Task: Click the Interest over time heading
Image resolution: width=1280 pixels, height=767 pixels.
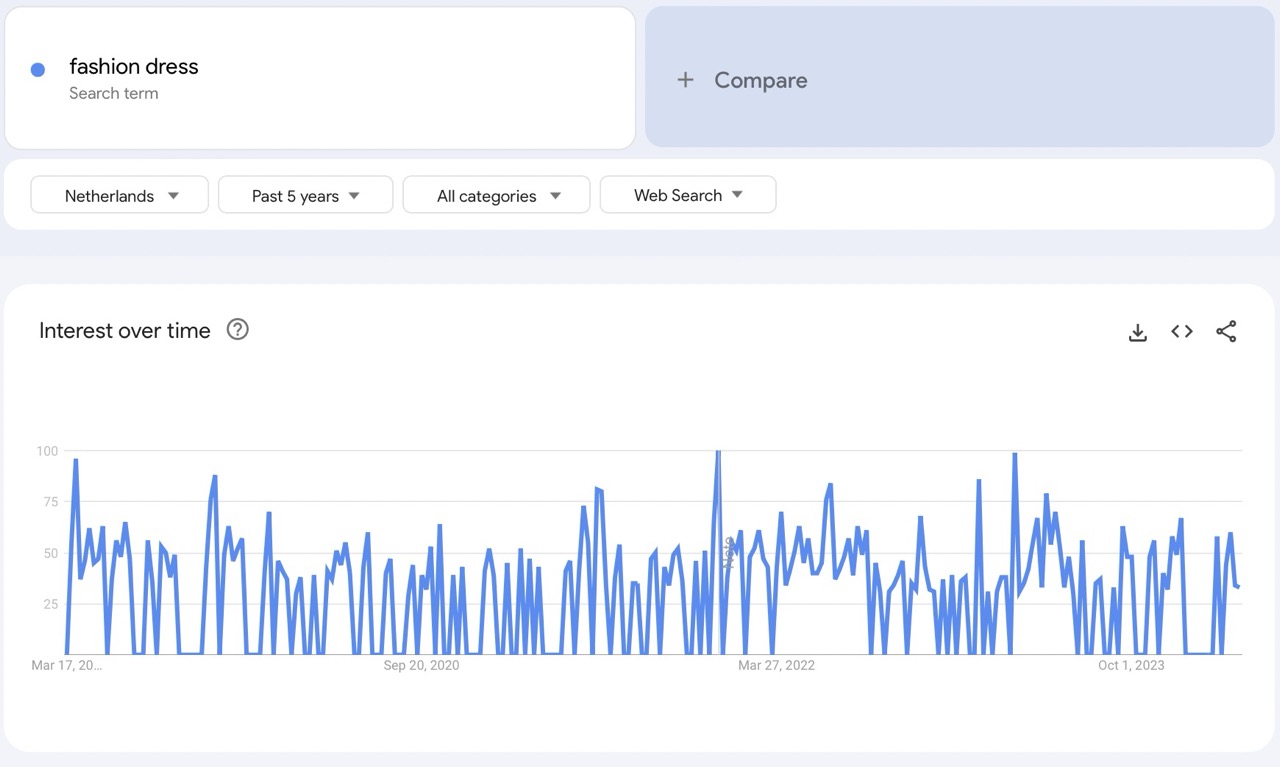Action: pyautogui.click(x=125, y=330)
